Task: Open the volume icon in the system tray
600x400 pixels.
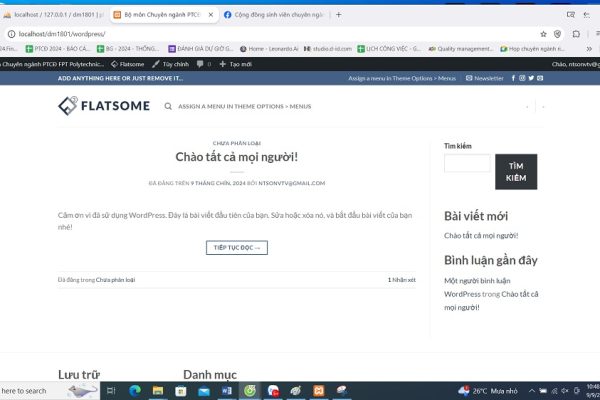Action: (x=565, y=391)
